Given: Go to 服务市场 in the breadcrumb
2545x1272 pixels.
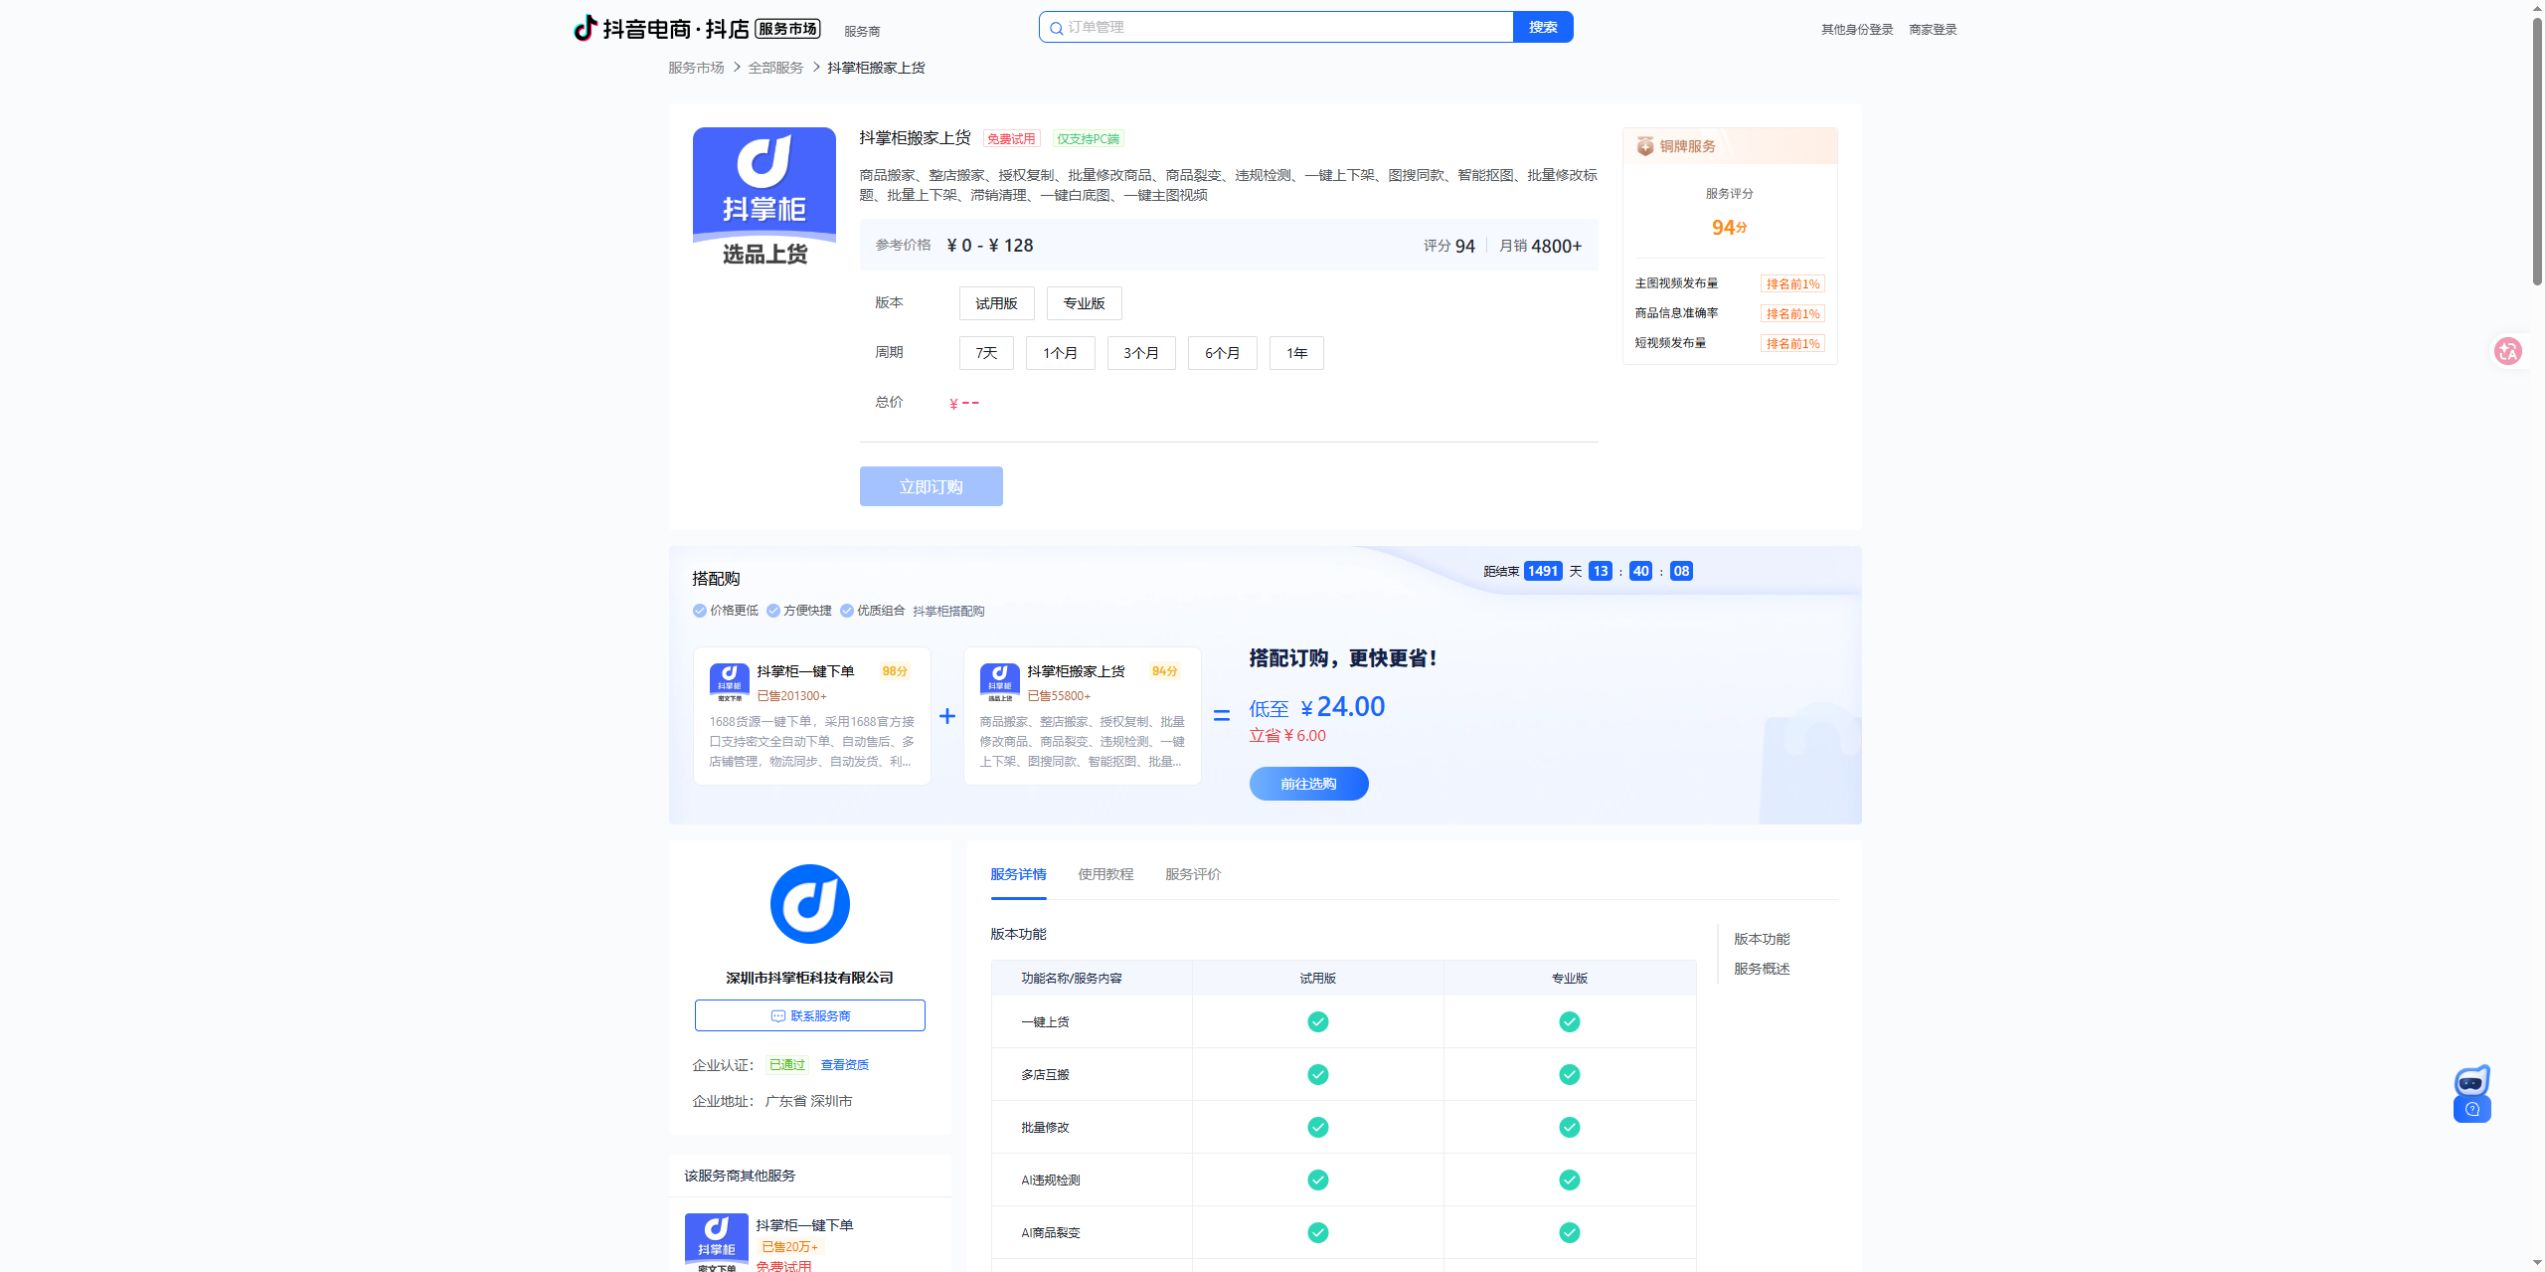Looking at the screenshot, I should [x=695, y=68].
